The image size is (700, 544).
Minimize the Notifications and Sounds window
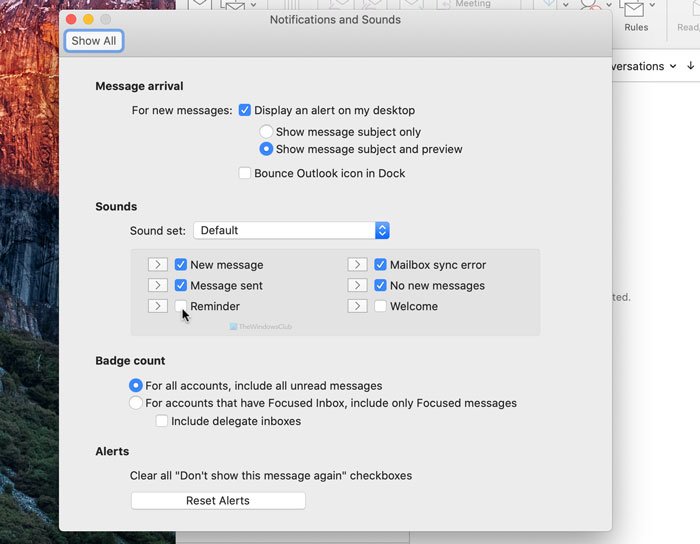pyautogui.click(x=88, y=19)
